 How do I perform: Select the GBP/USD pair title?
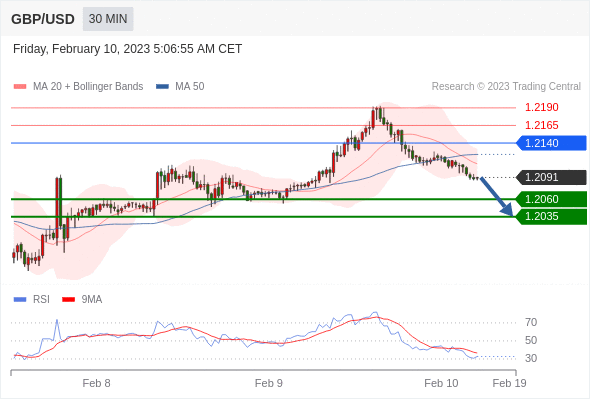coord(43,19)
